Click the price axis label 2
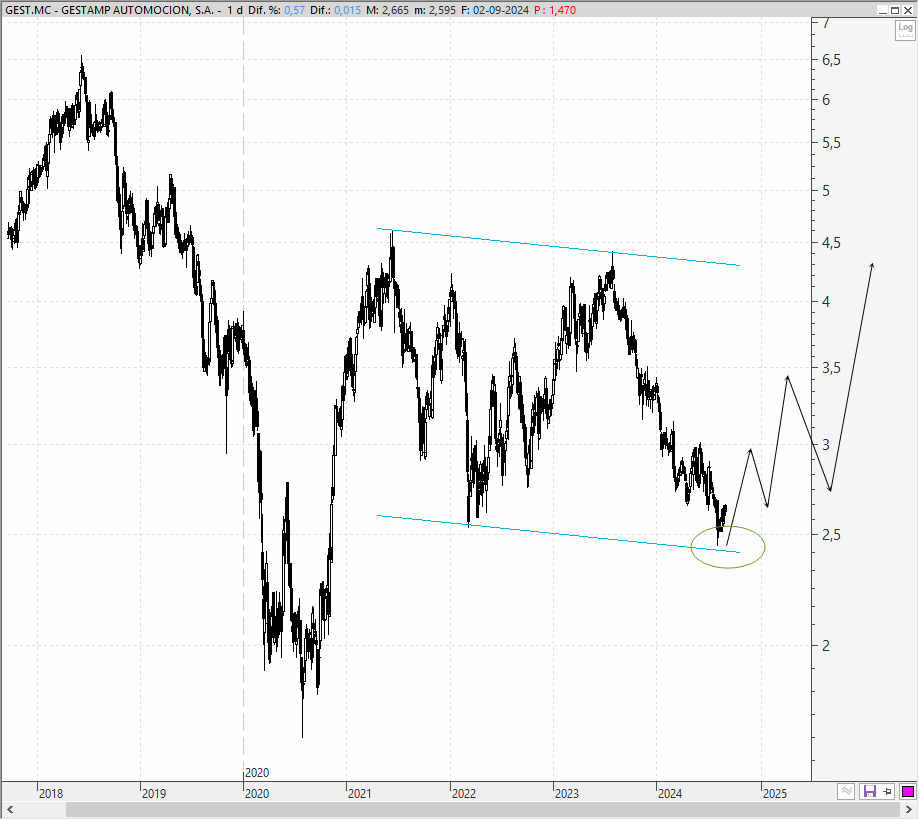The image size is (919, 820). (826, 645)
